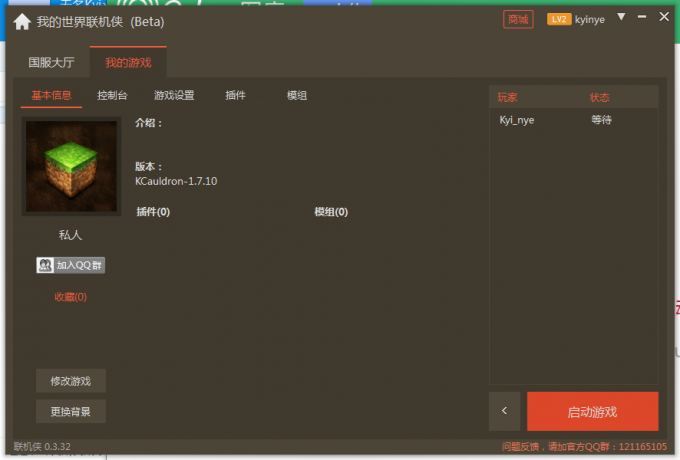Click the home icon in title bar
The width and height of the screenshot is (680, 460).
tap(22, 22)
